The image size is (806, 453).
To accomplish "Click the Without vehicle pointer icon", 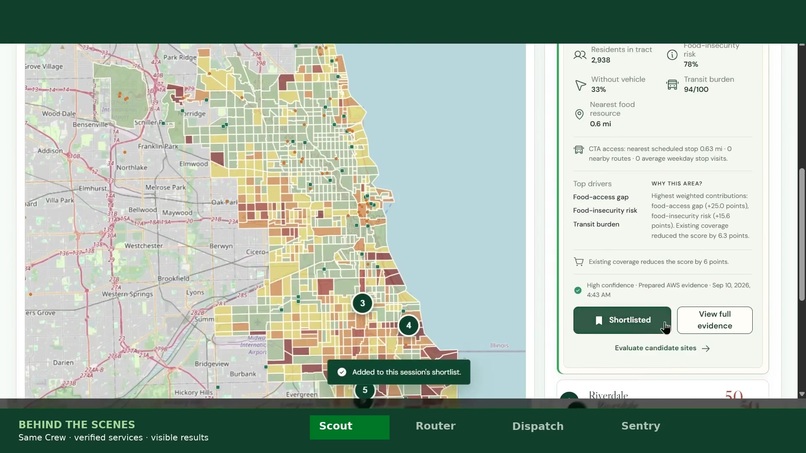I will coord(580,85).
